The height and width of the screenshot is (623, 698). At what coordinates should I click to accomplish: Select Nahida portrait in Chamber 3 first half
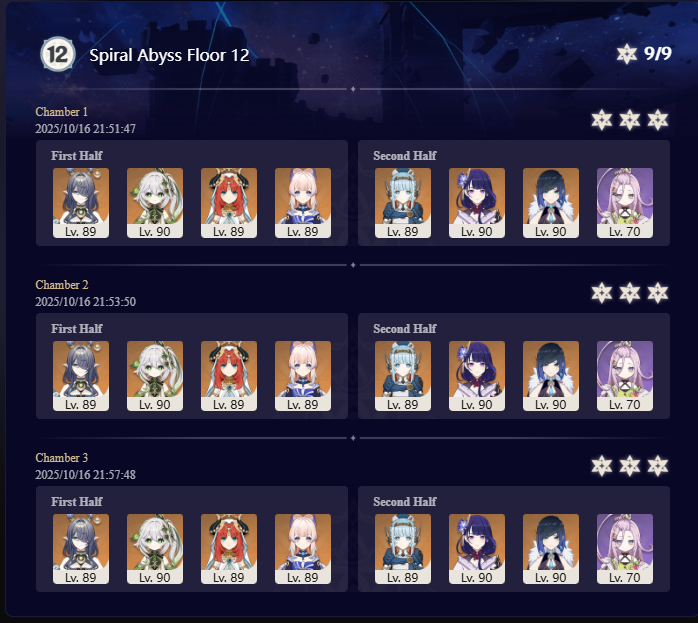[155, 549]
